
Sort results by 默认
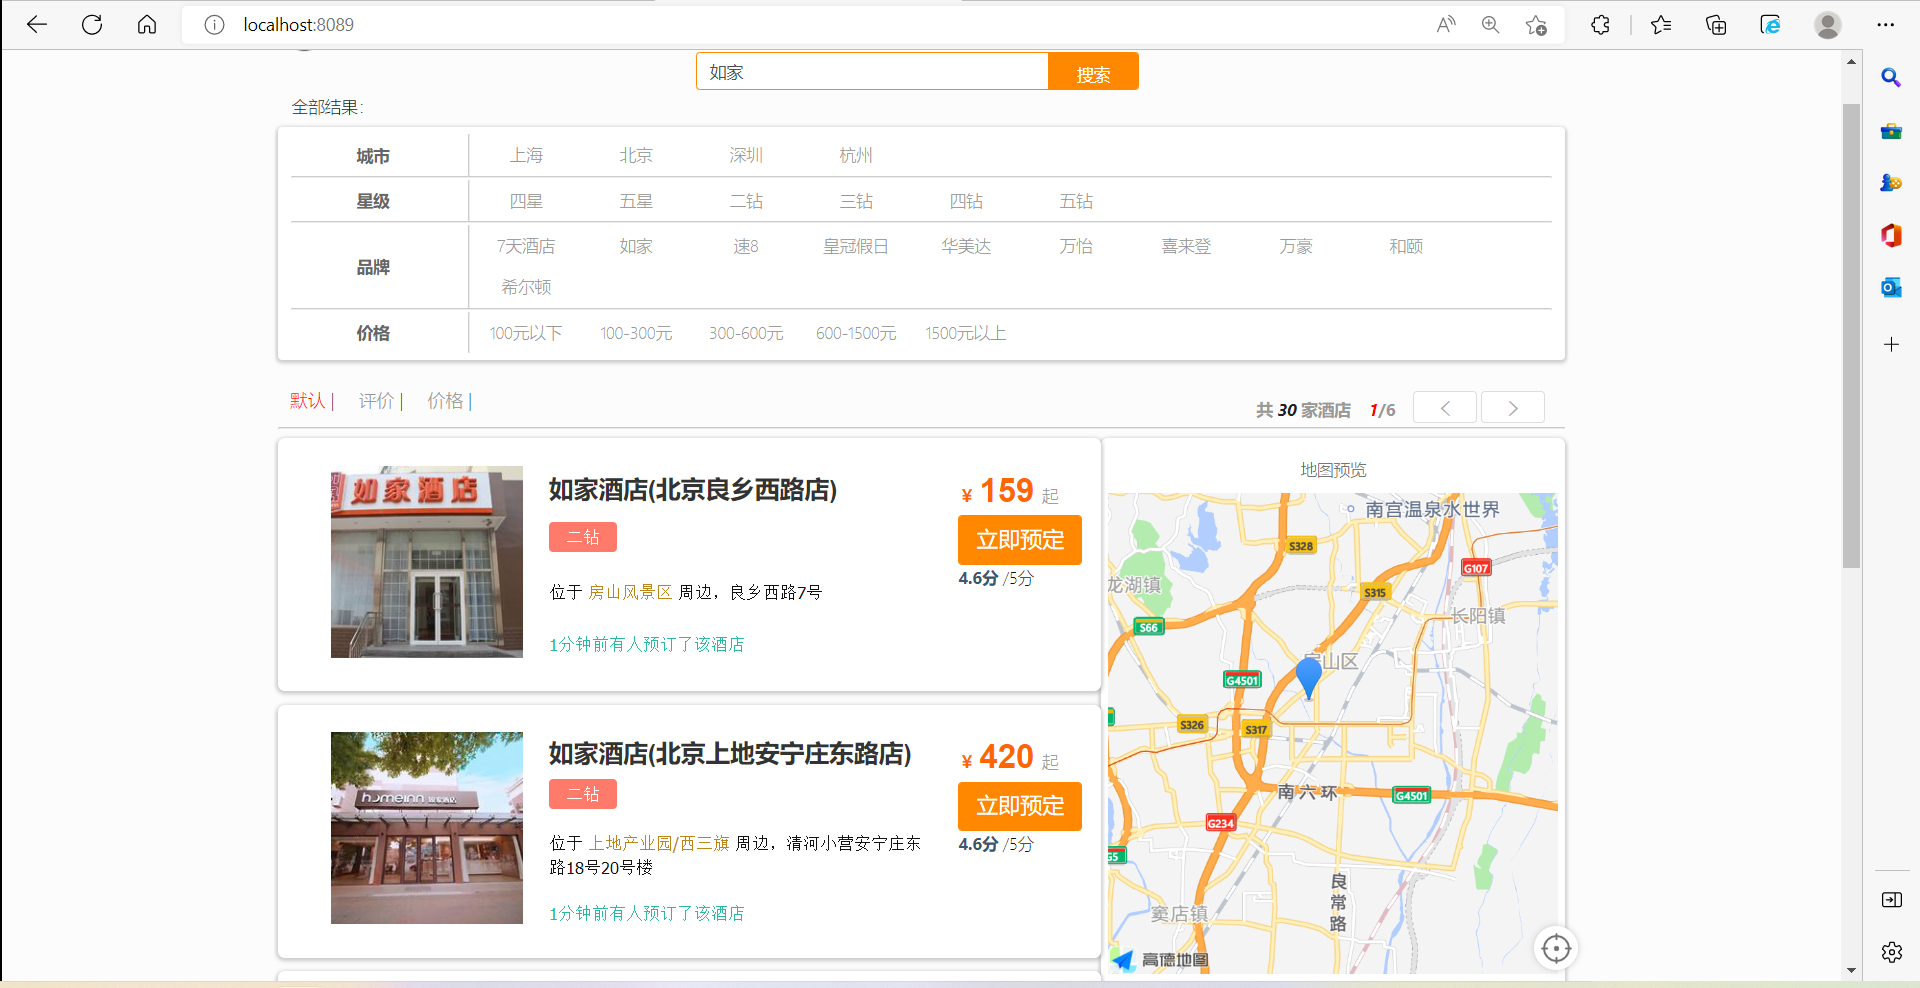[x=308, y=401]
